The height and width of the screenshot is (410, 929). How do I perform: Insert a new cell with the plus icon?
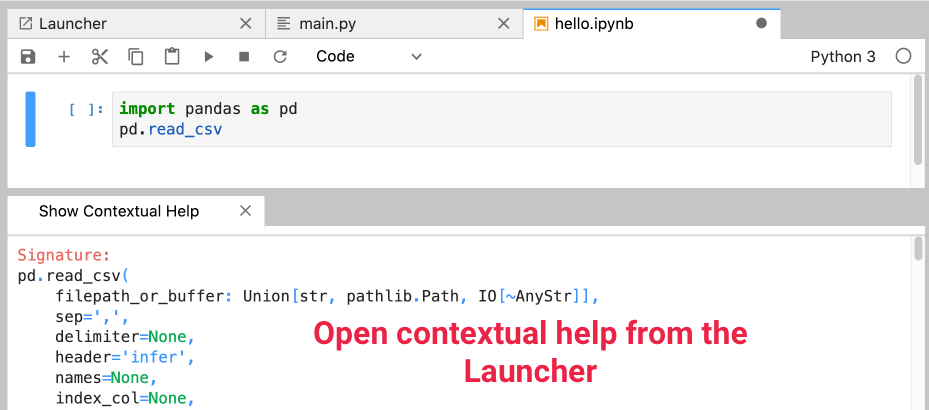(64, 57)
